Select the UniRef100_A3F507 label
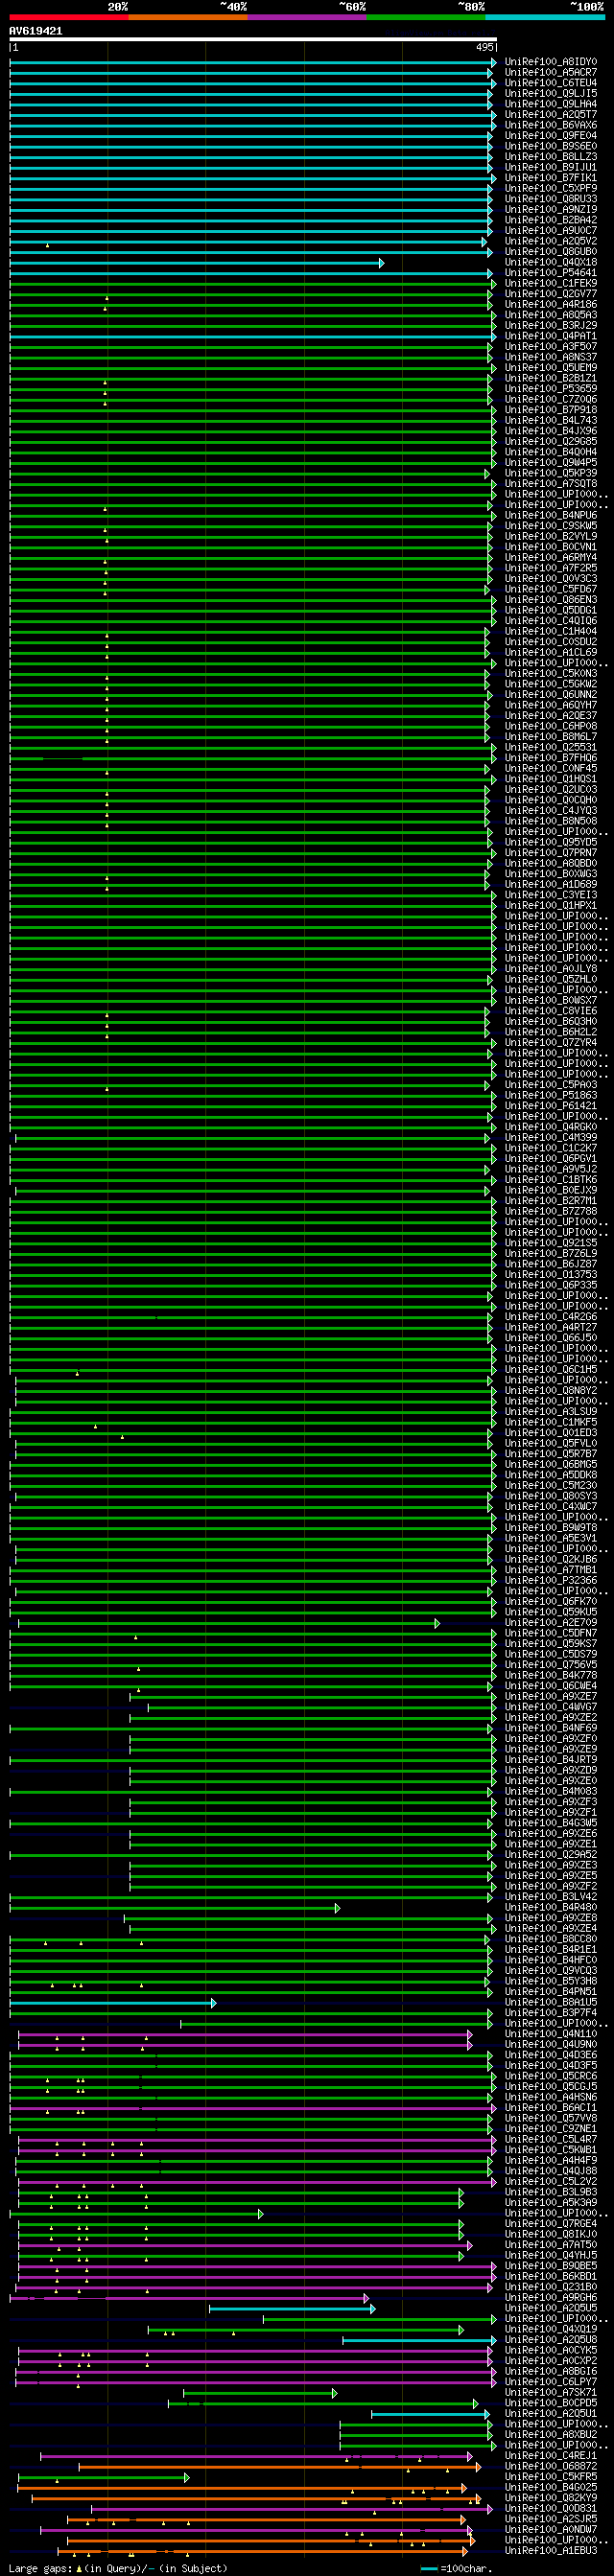 pos(551,347)
